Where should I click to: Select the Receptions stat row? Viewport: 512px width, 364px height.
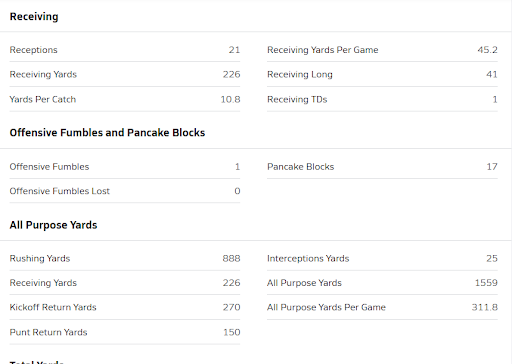click(125, 50)
